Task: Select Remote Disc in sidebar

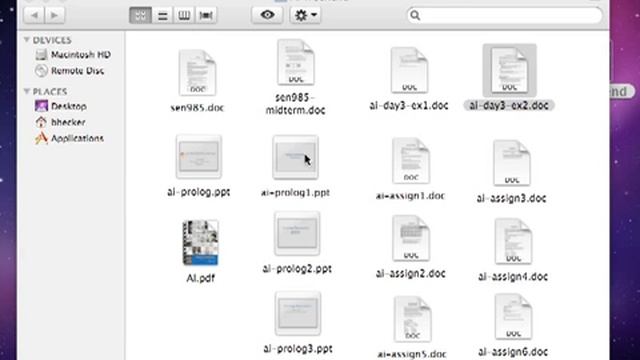Action: click(69, 71)
